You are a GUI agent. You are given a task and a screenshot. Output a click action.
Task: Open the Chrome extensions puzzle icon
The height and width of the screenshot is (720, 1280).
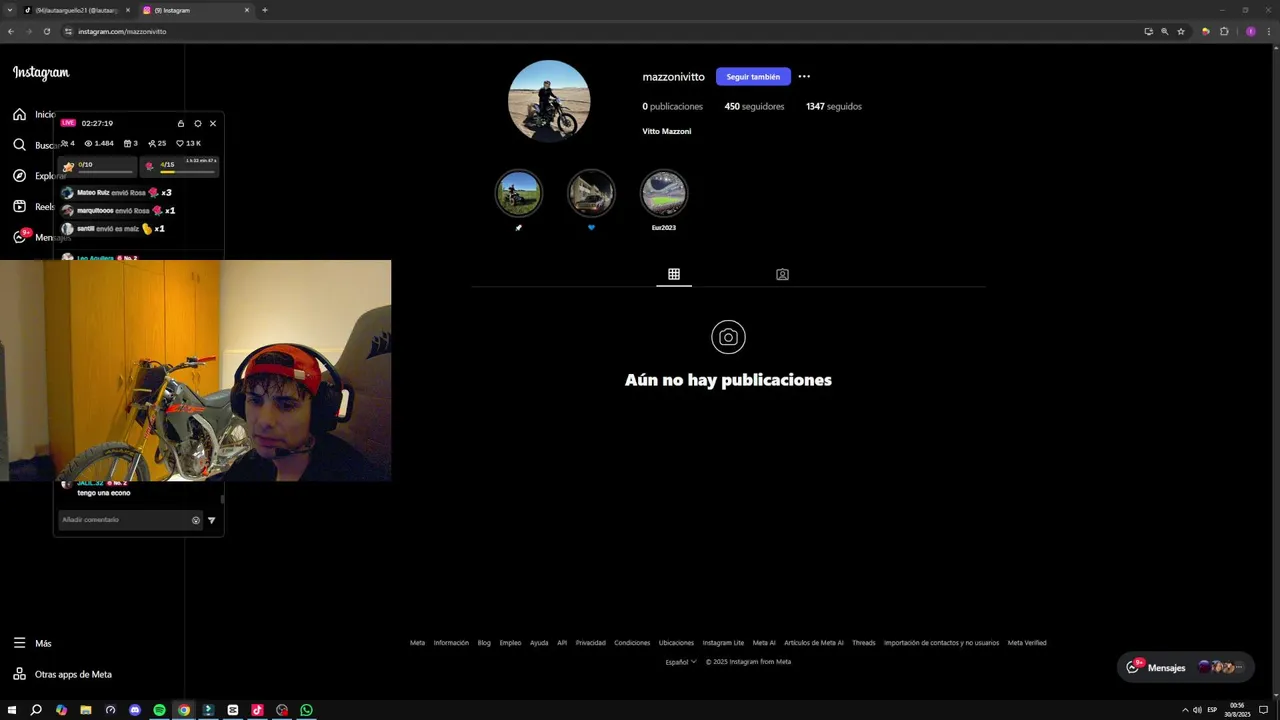[x=1224, y=31]
